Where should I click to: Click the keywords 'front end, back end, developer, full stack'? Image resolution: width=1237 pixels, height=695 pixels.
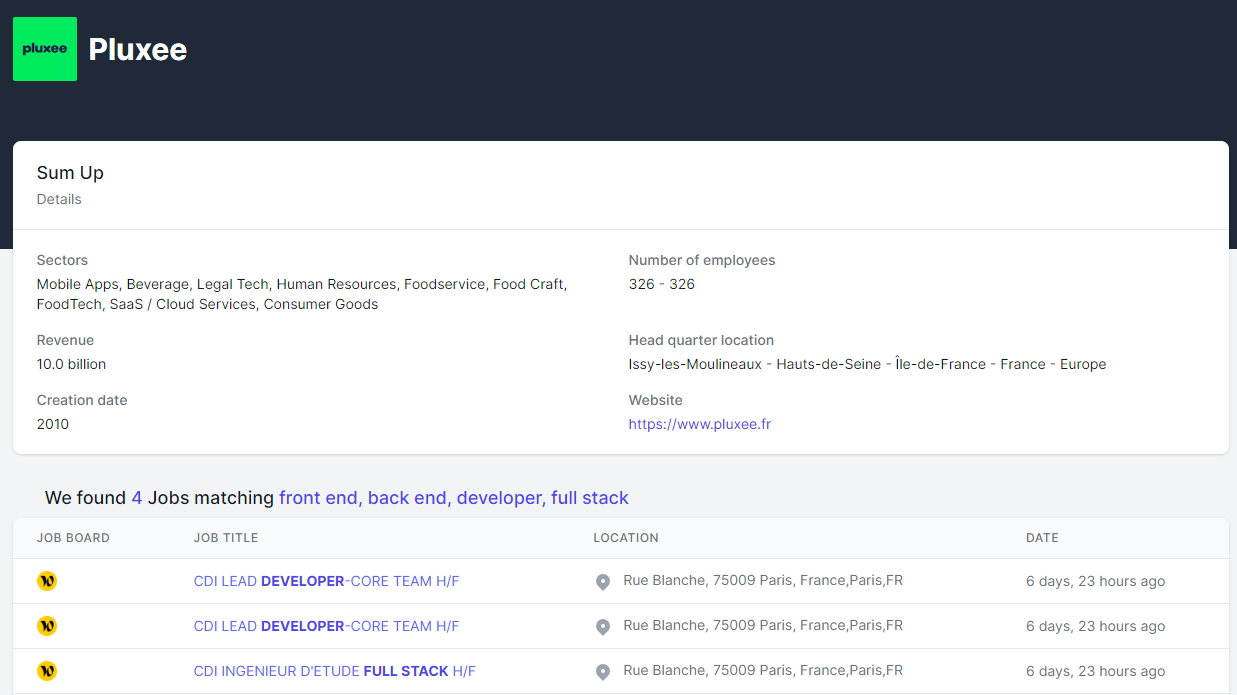pyautogui.click(x=454, y=498)
